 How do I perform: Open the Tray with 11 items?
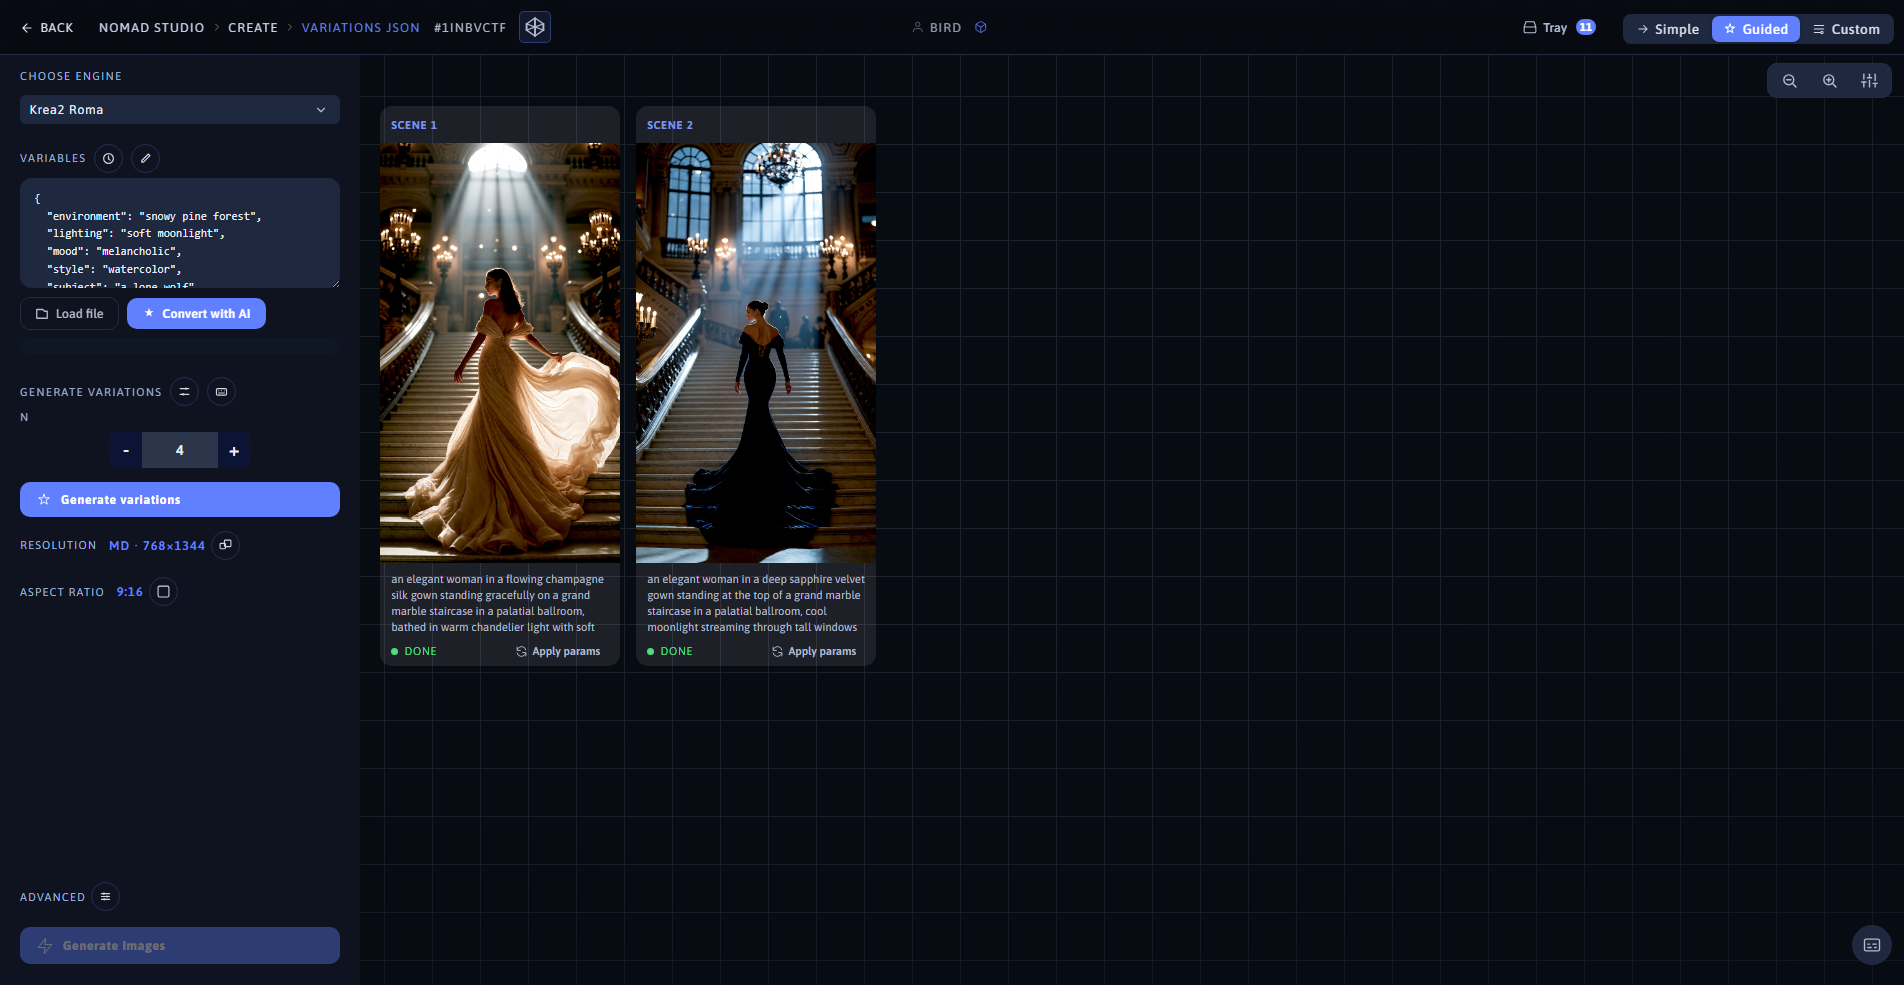coord(1559,28)
